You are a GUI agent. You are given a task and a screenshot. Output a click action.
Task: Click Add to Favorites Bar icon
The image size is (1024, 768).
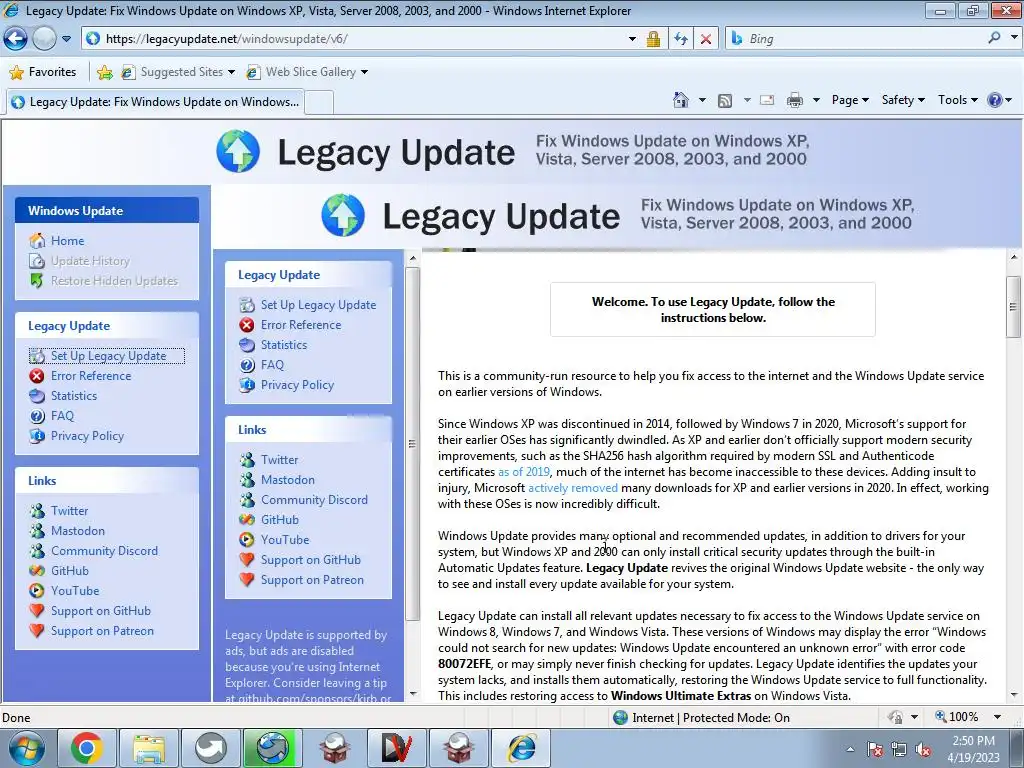pos(104,72)
